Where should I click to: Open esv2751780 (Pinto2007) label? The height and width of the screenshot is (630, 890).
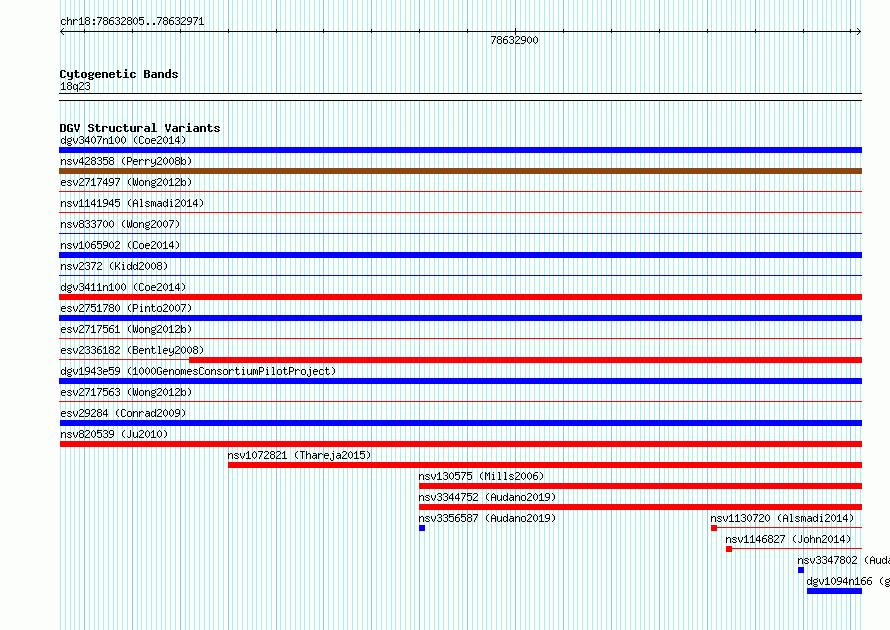[x=126, y=308]
